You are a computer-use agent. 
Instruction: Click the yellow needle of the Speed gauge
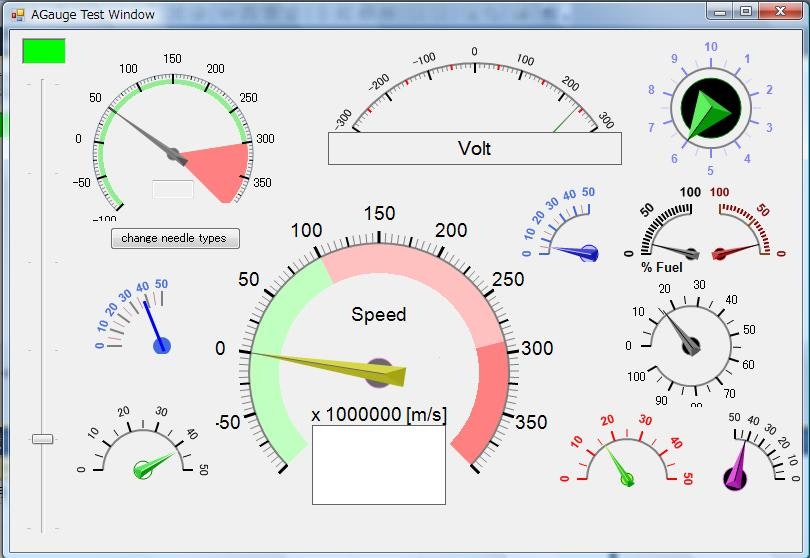(x=331, y=367)
